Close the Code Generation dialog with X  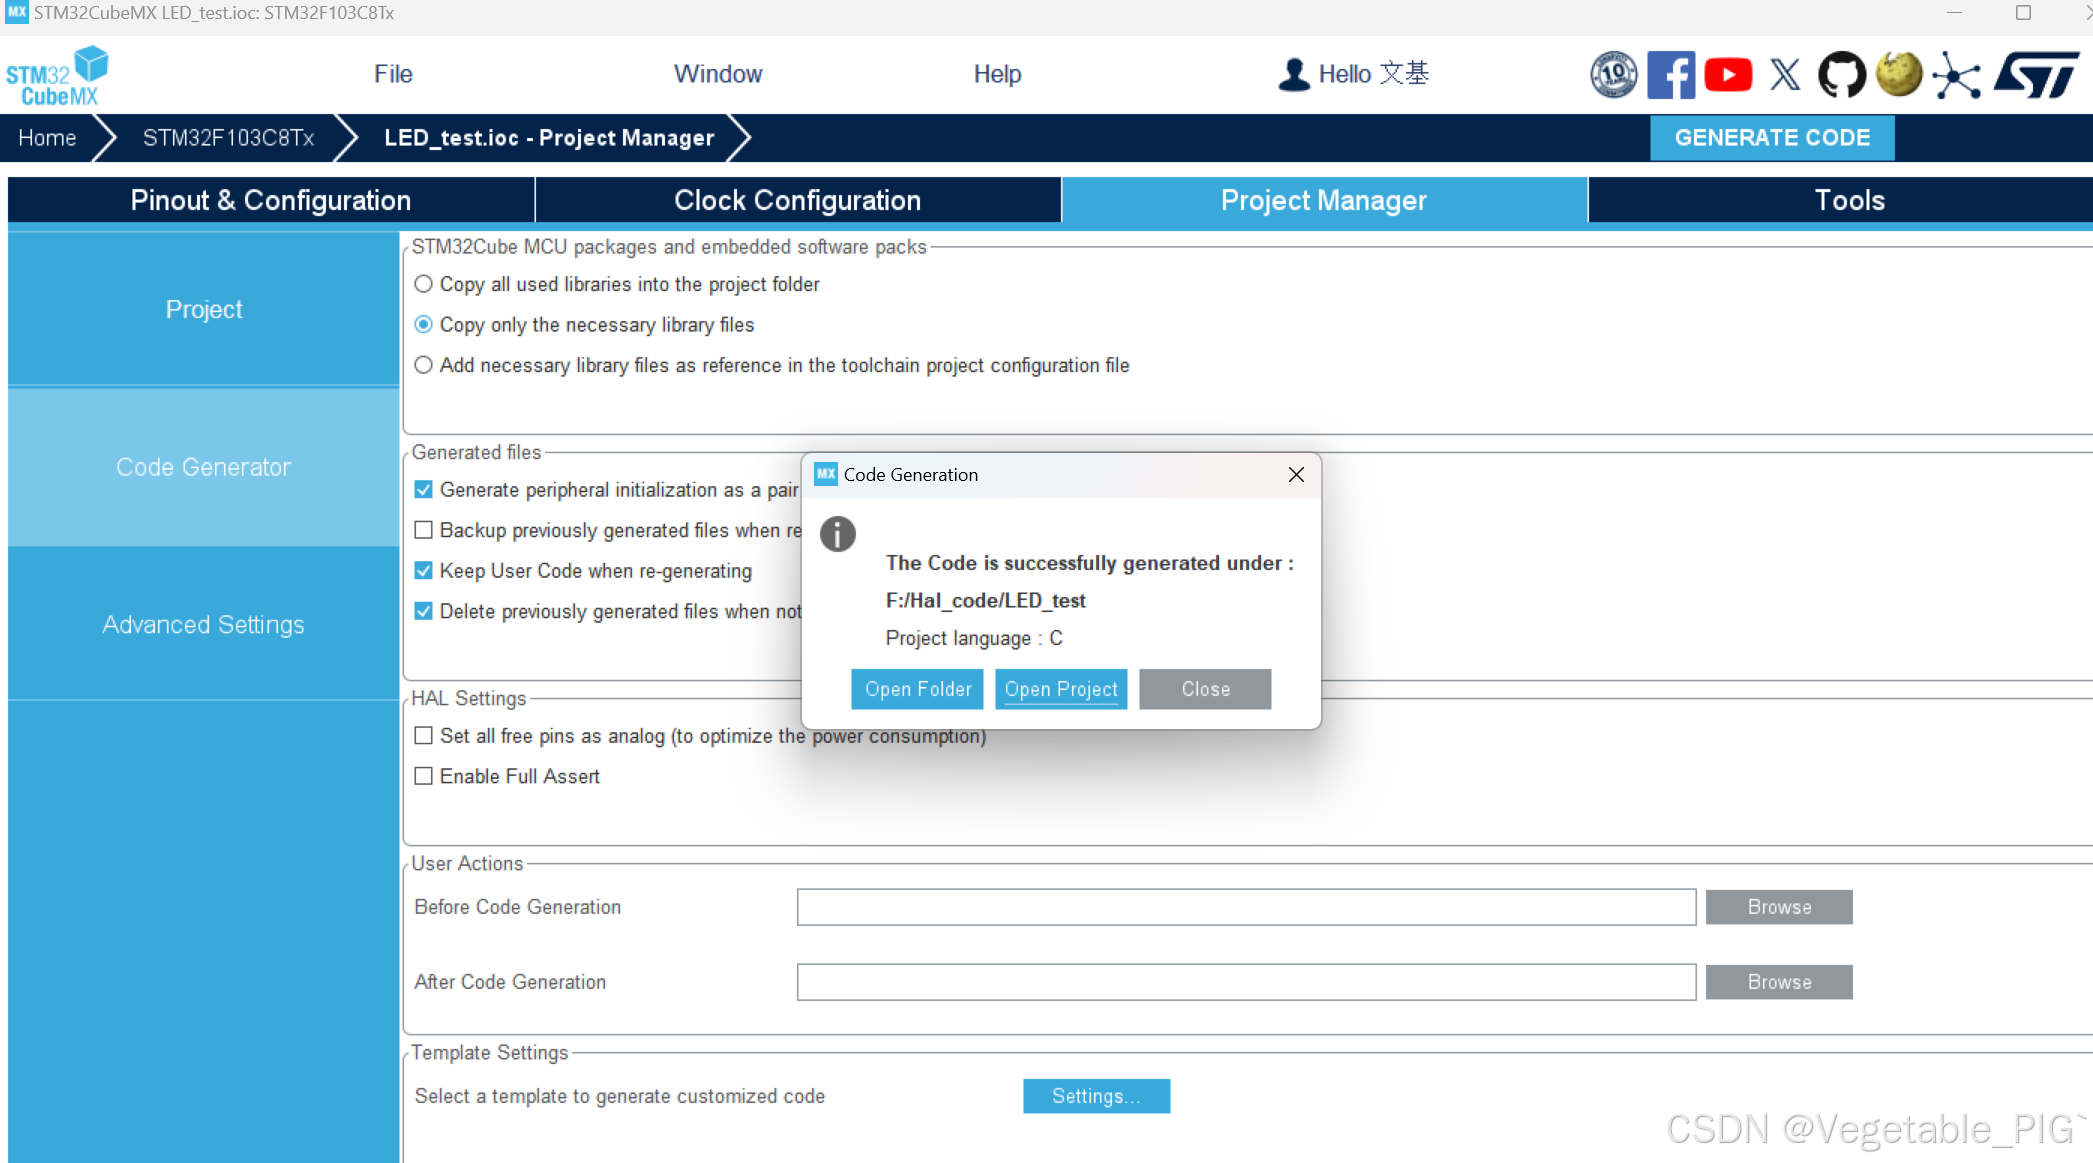tap(1296, 475)
